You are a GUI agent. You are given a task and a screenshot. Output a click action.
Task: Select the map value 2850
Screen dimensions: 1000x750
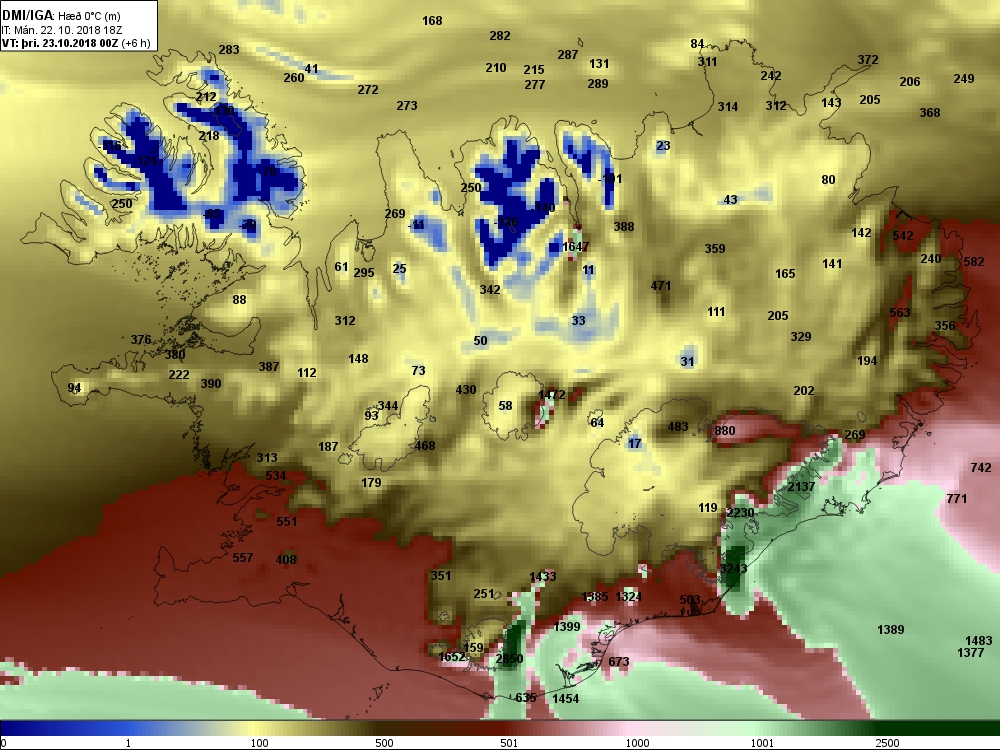509,659
